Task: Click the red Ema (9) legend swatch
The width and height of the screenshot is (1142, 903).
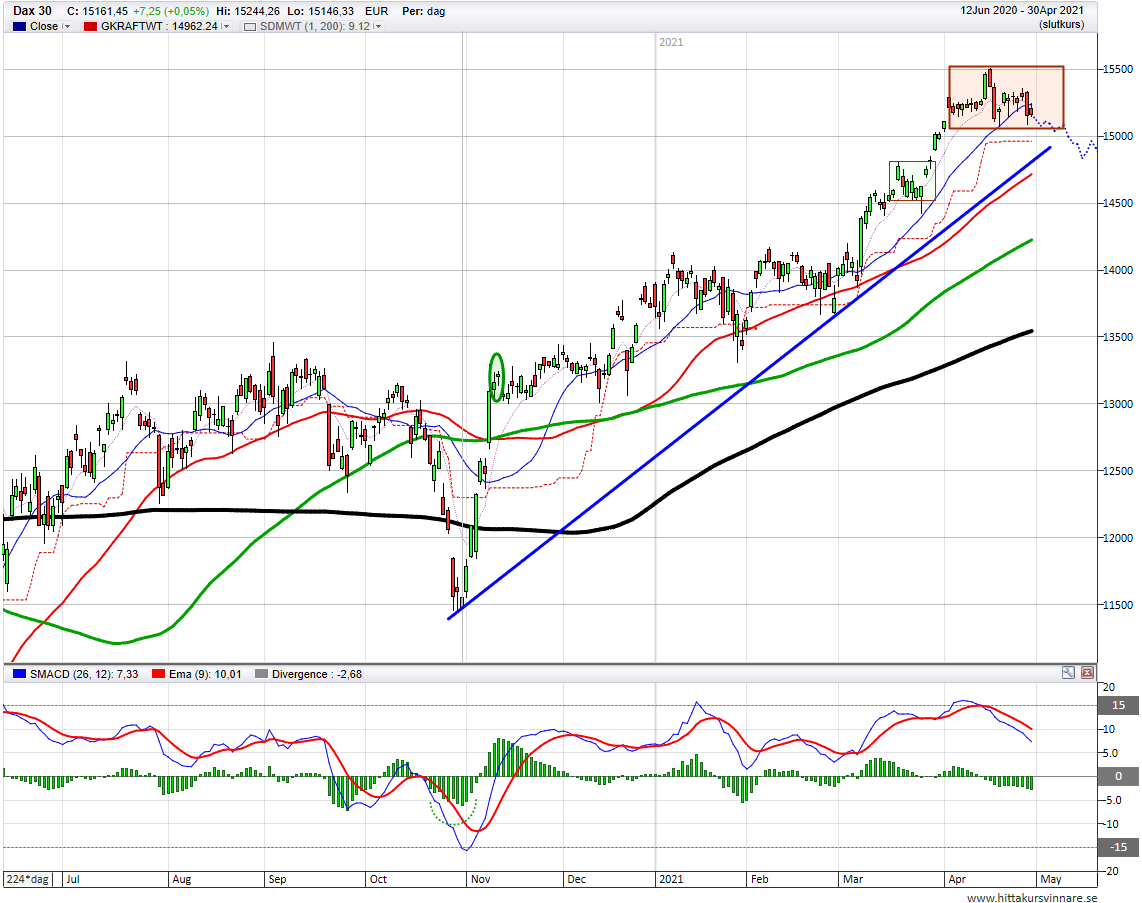Action: 158,674
